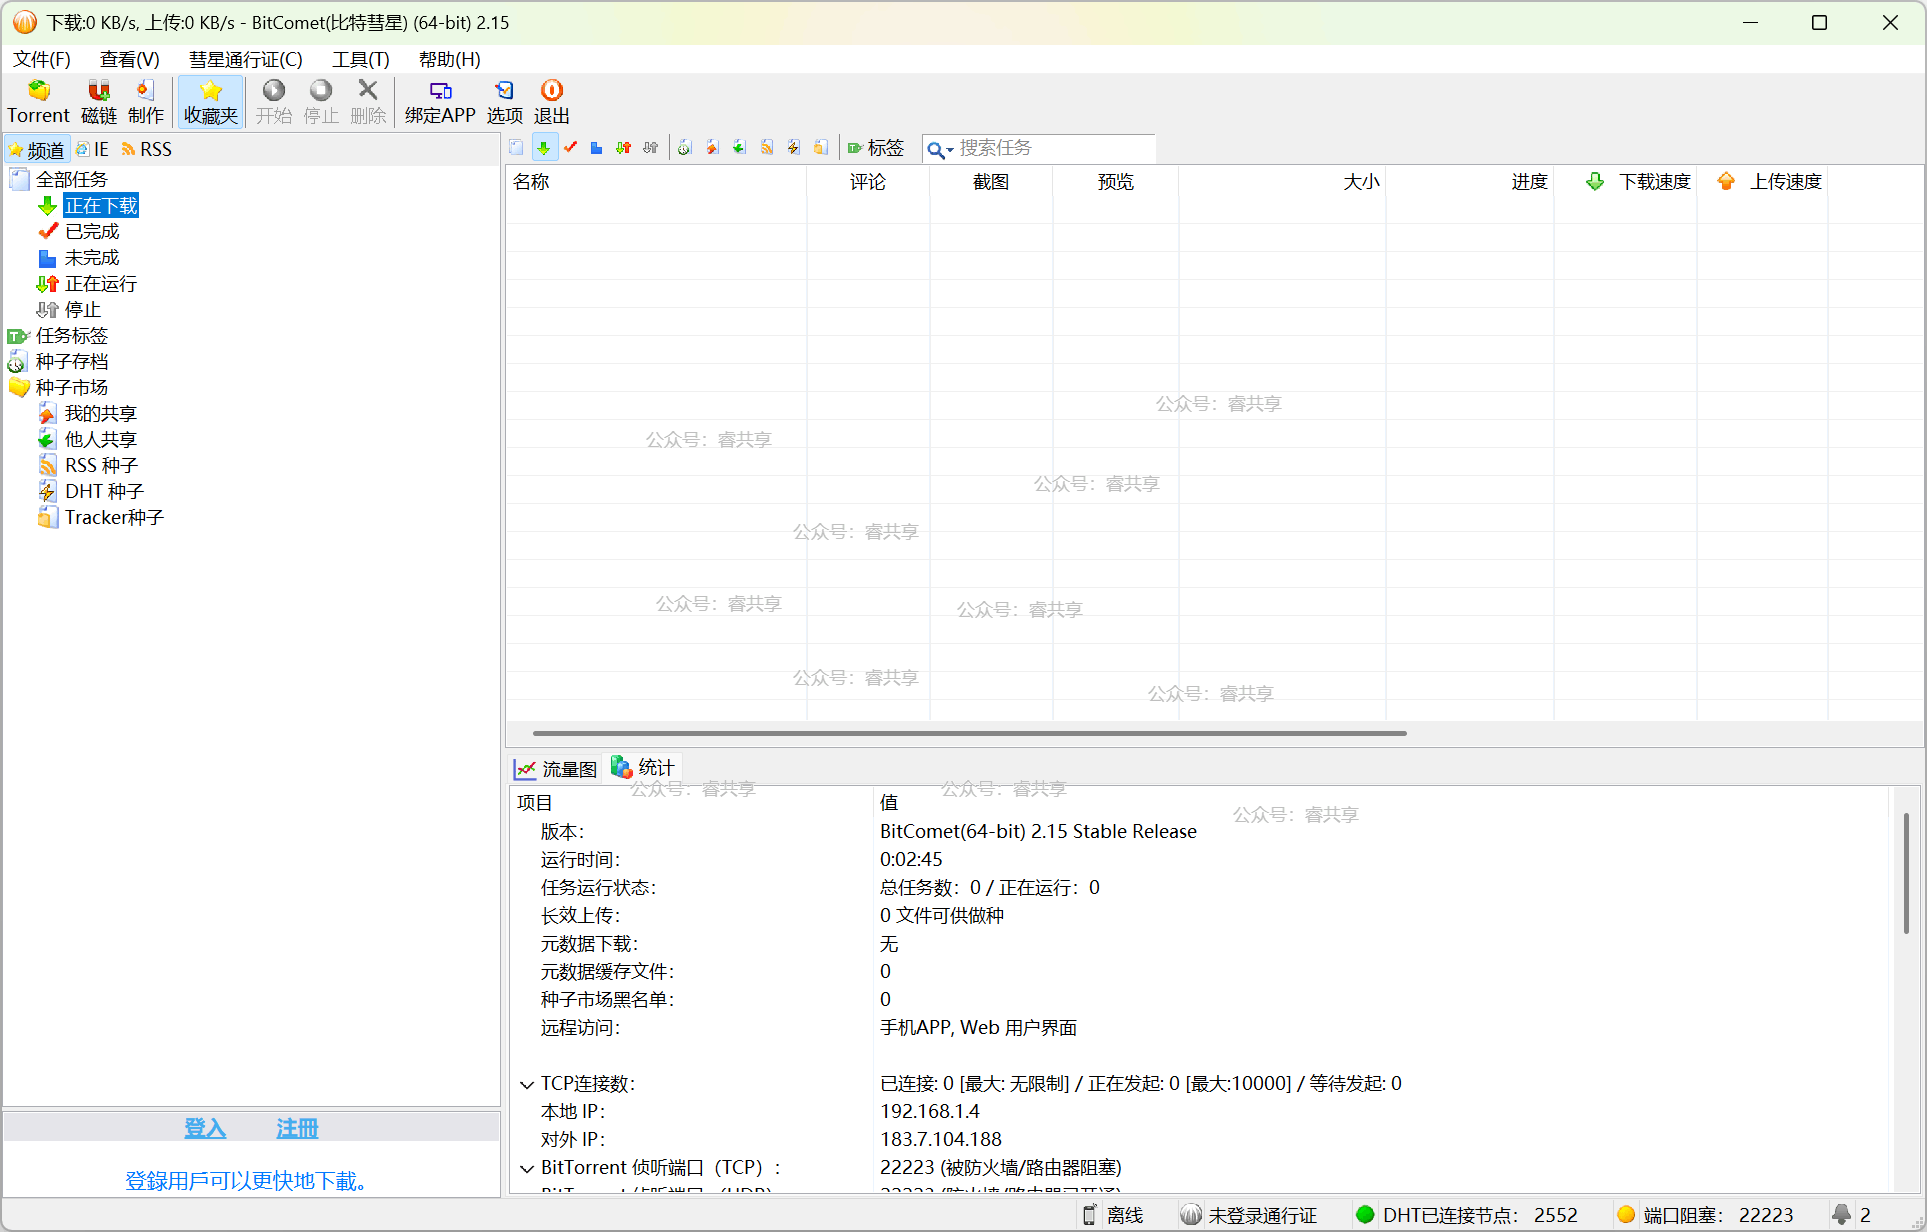Click the 上传速度 column header

(1763, 182)
